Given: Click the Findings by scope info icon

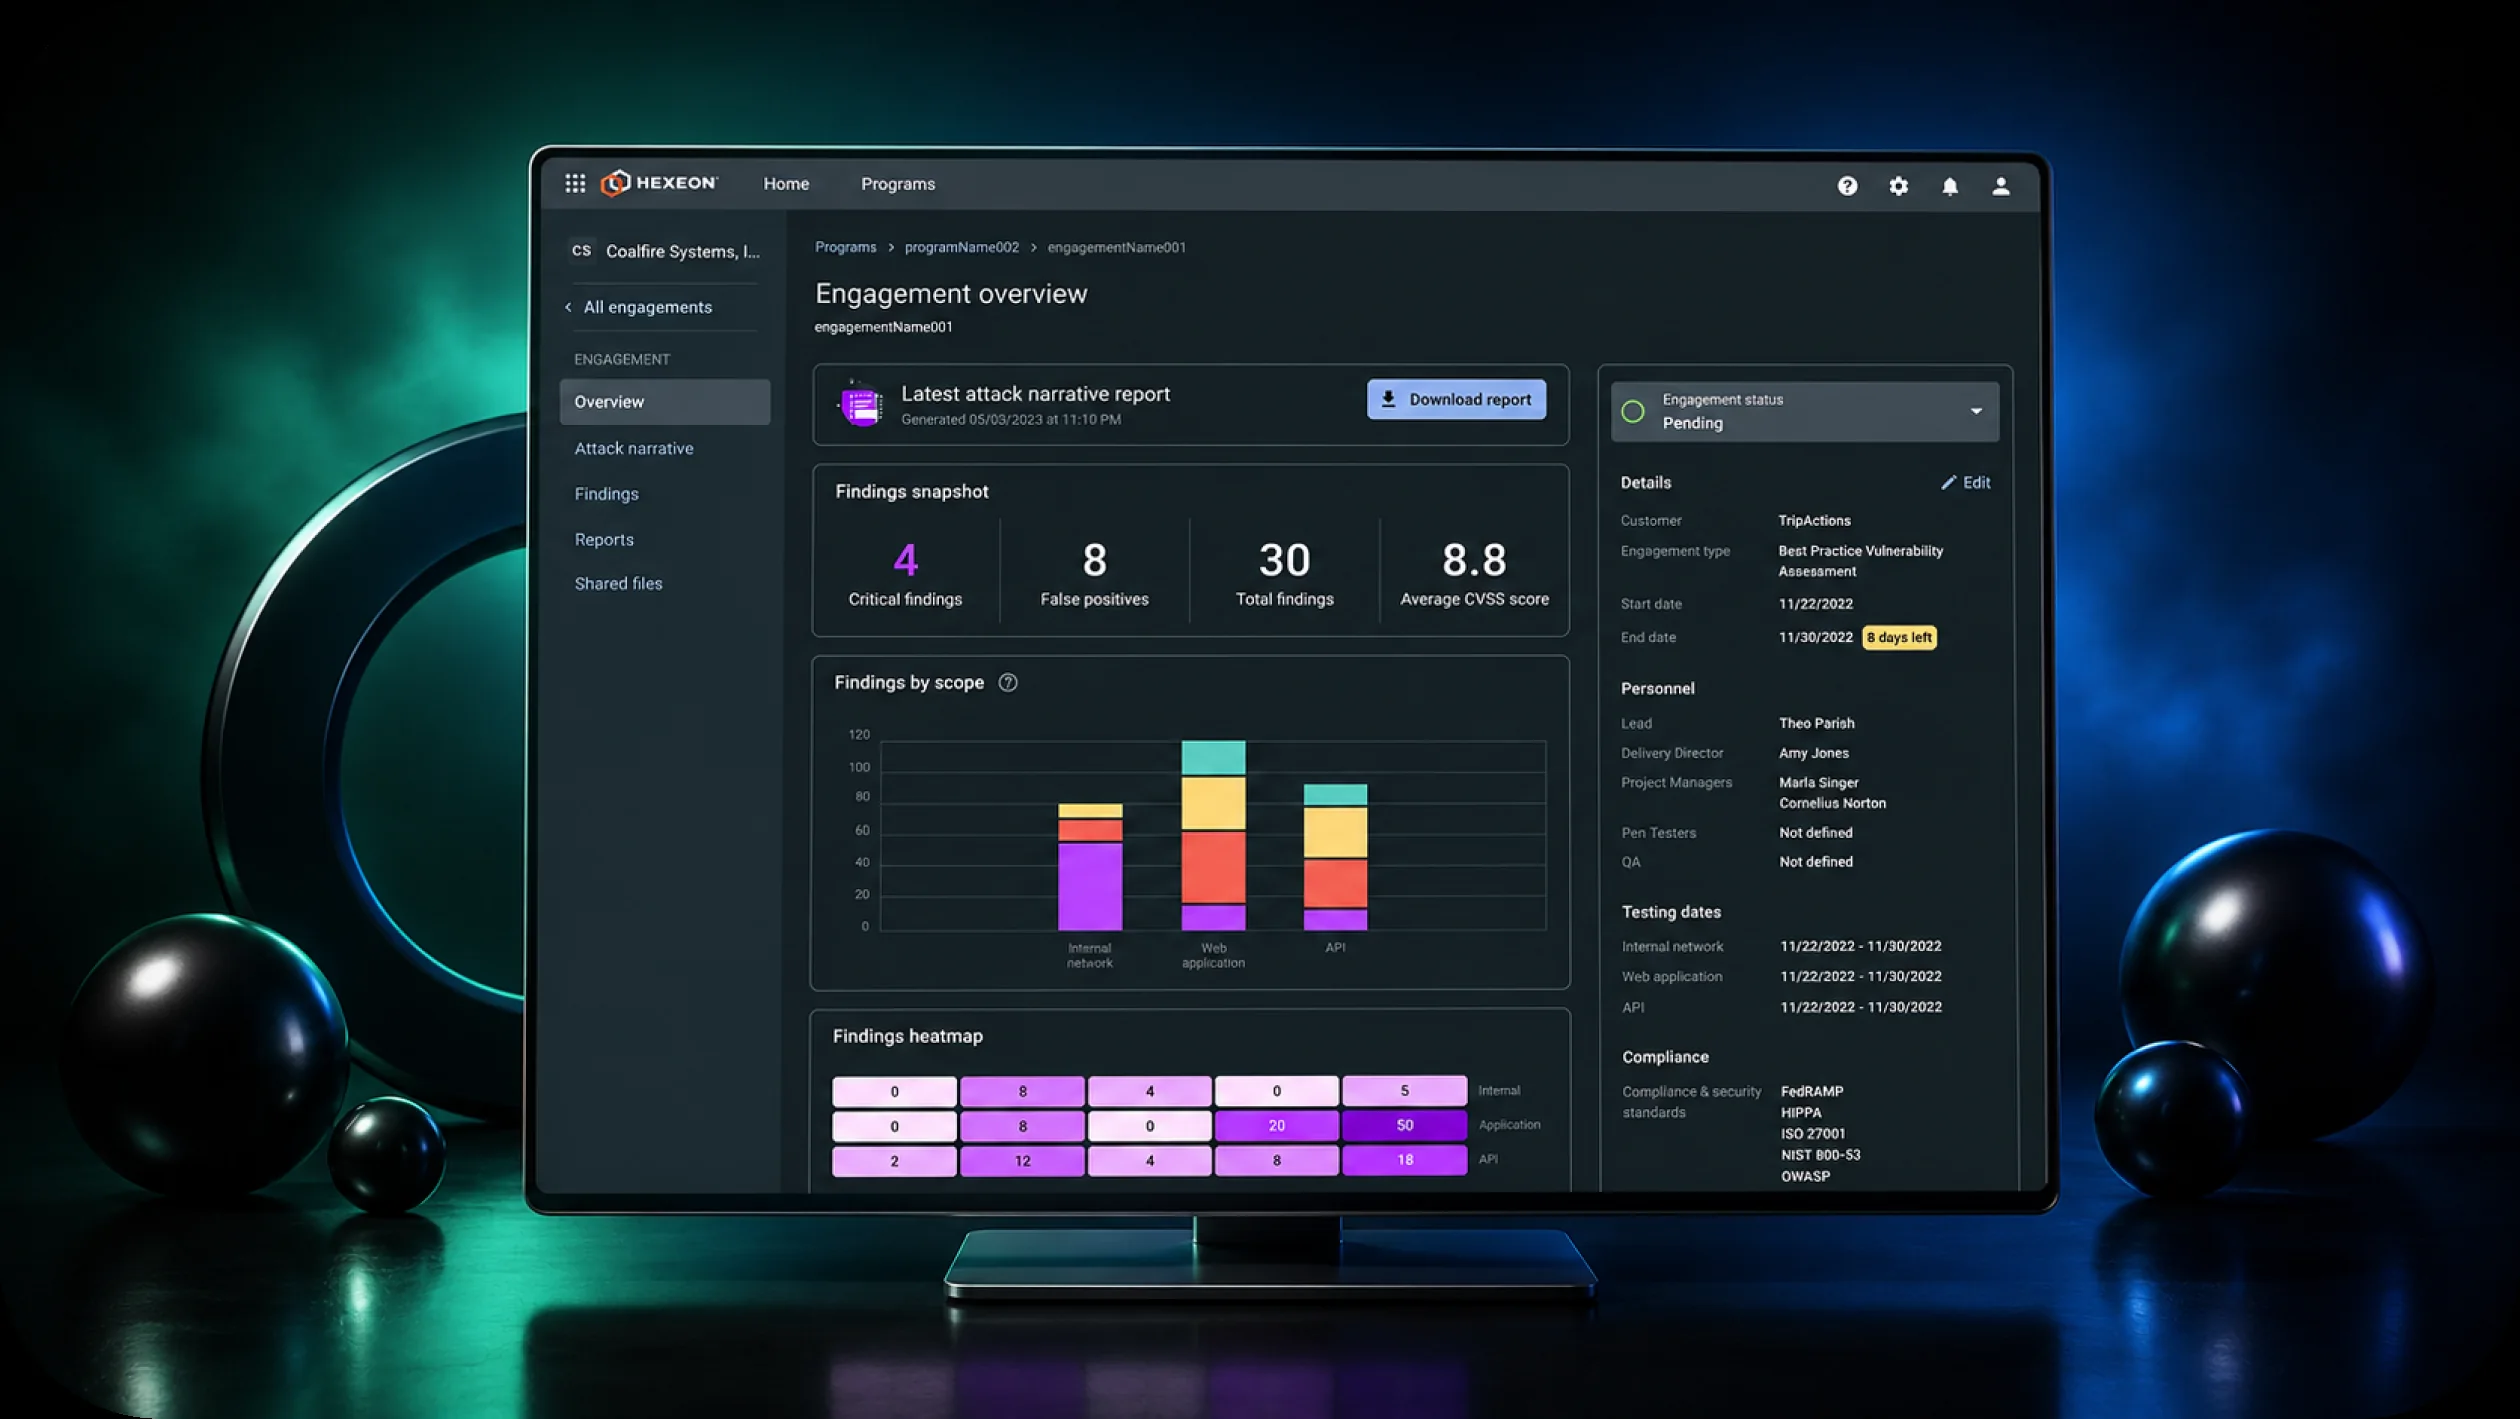Looking at the screenshot, I should tap(1008, 683).
